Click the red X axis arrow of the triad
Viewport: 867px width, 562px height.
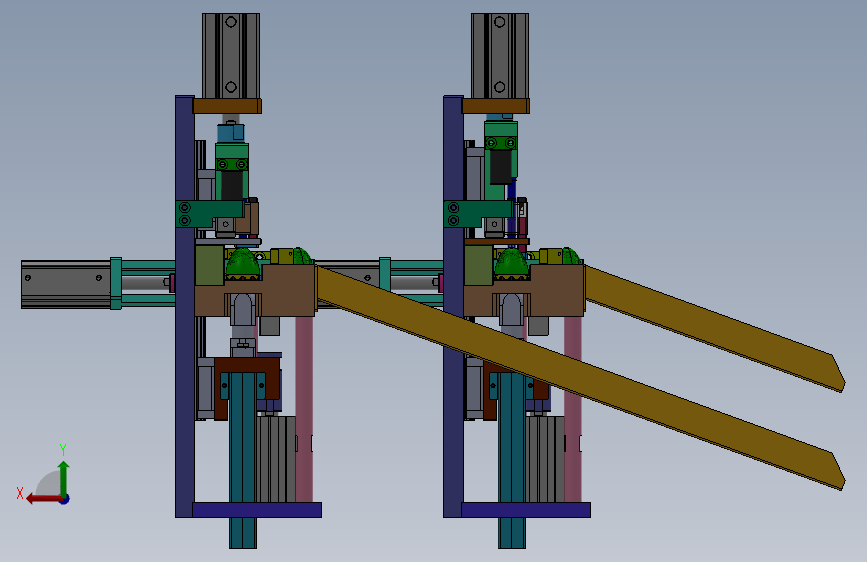click(43, 499)
